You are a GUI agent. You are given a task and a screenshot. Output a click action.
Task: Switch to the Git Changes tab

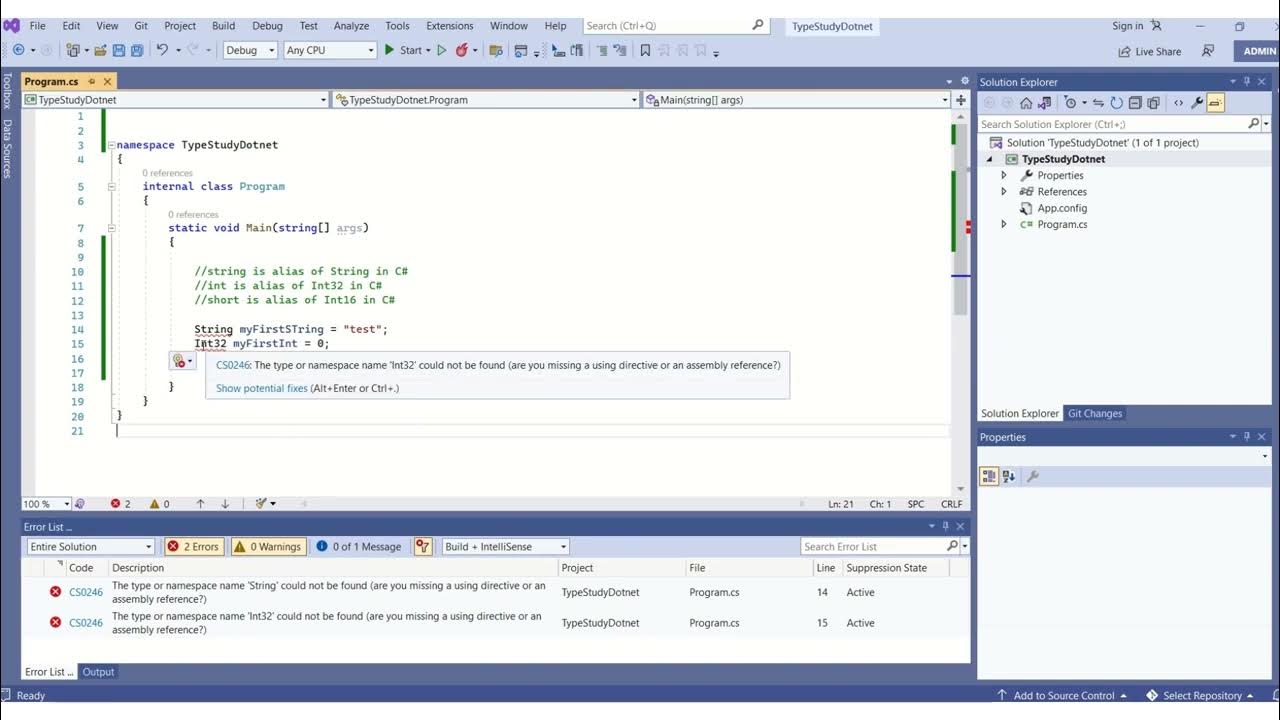(x=1095, y=414)
